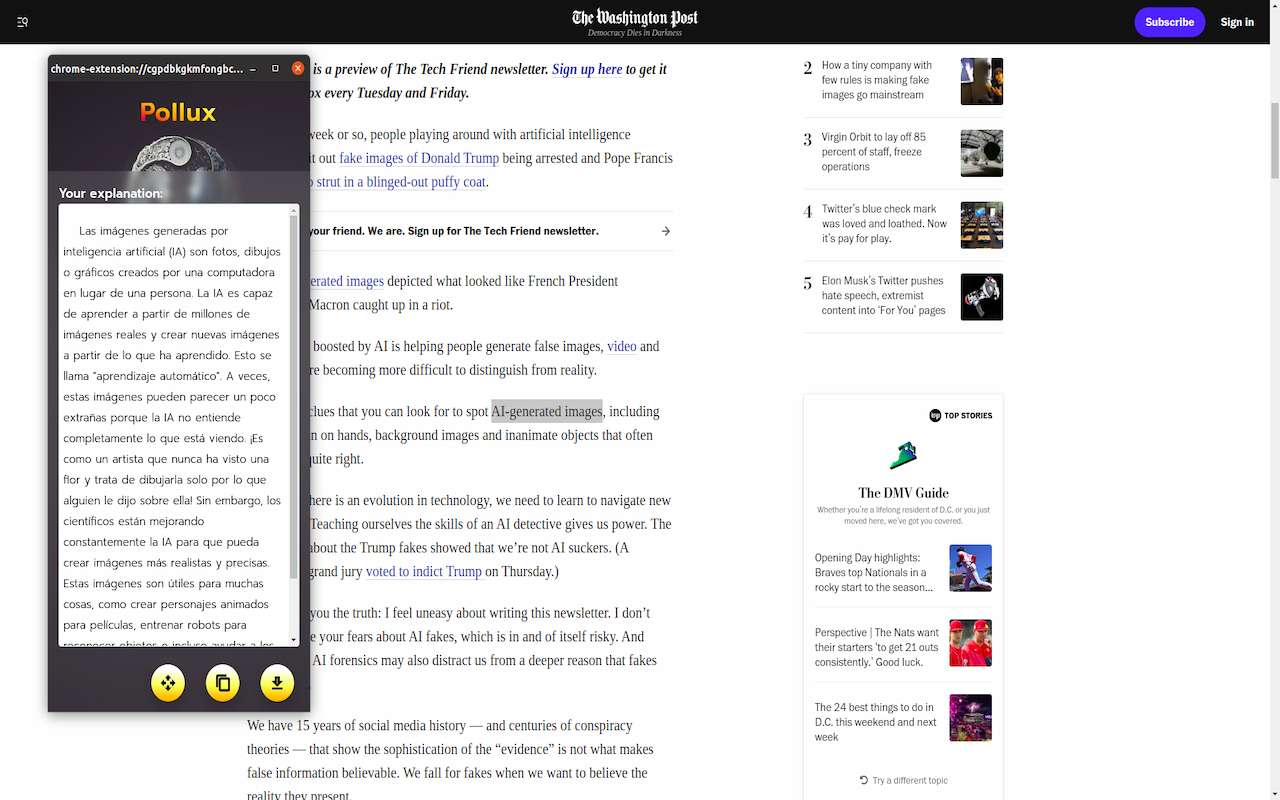Click Twitter blue check story thumbnail
This screenshot has height=800, width=1280.
pyautogui.click(x=982, y=225)
